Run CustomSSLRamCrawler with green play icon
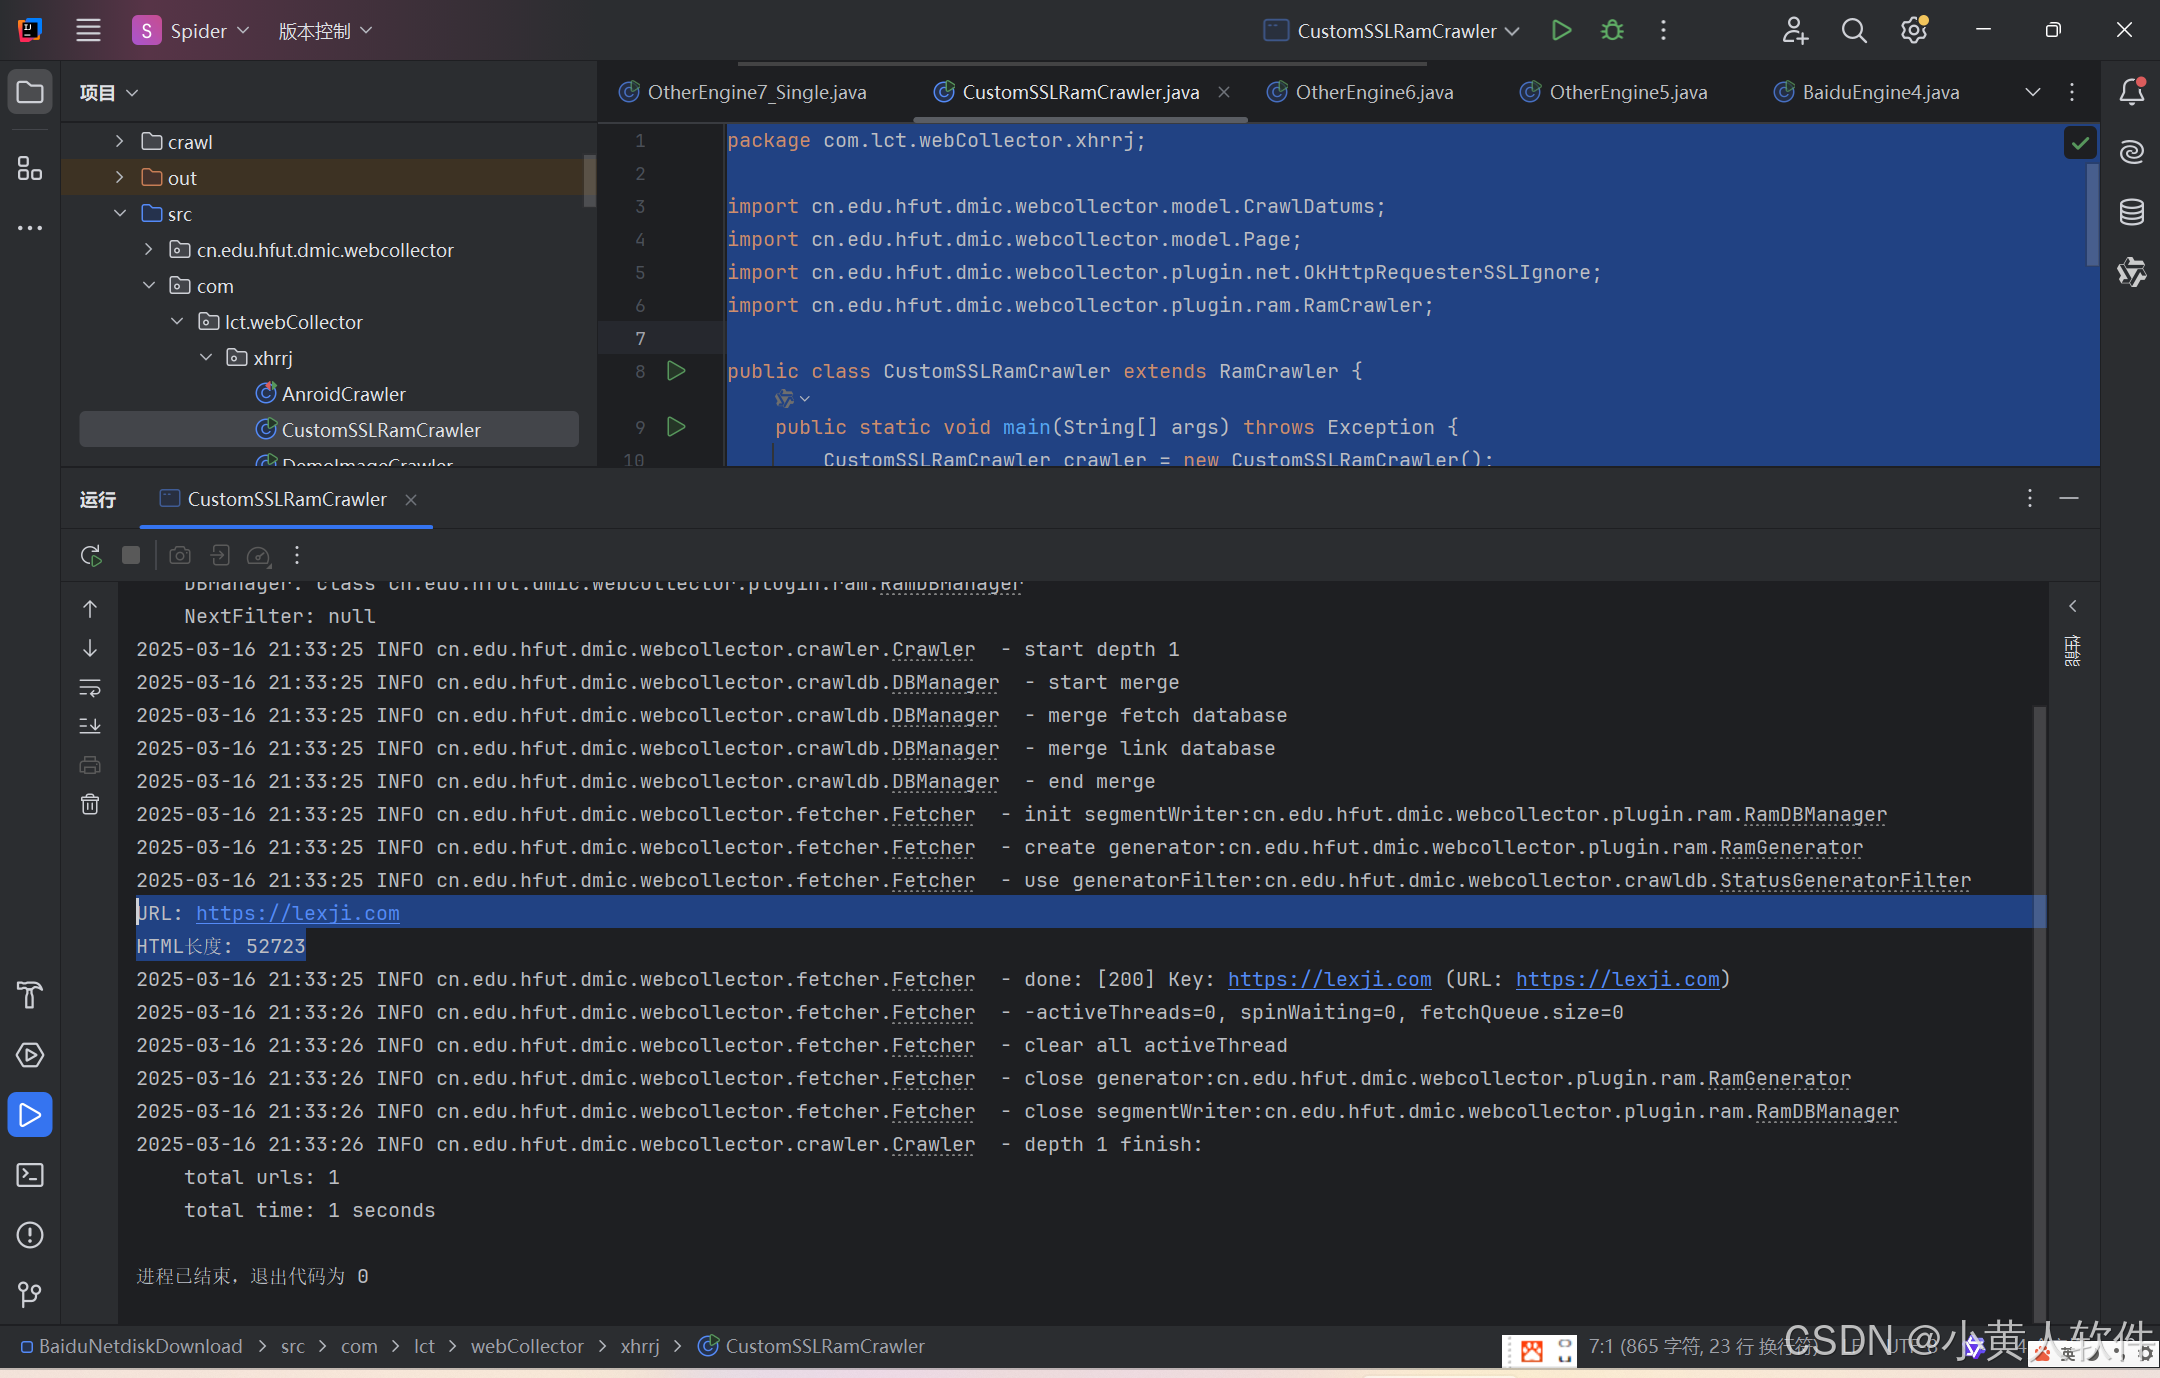The width and height of the screenshot is (2160, 1378). click(x=1561, y=30)
